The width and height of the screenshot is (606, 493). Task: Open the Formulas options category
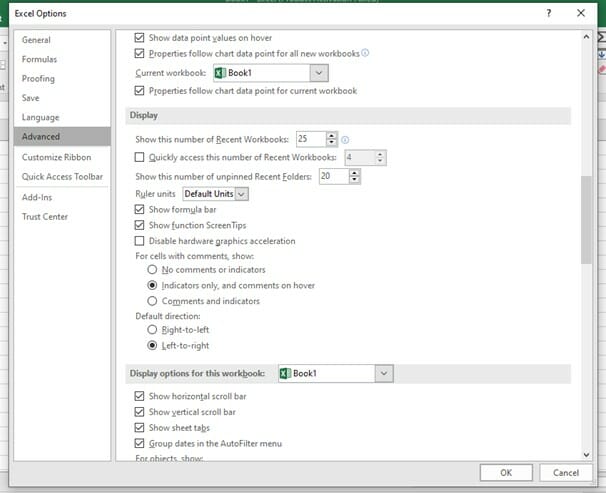click(62, 60)
